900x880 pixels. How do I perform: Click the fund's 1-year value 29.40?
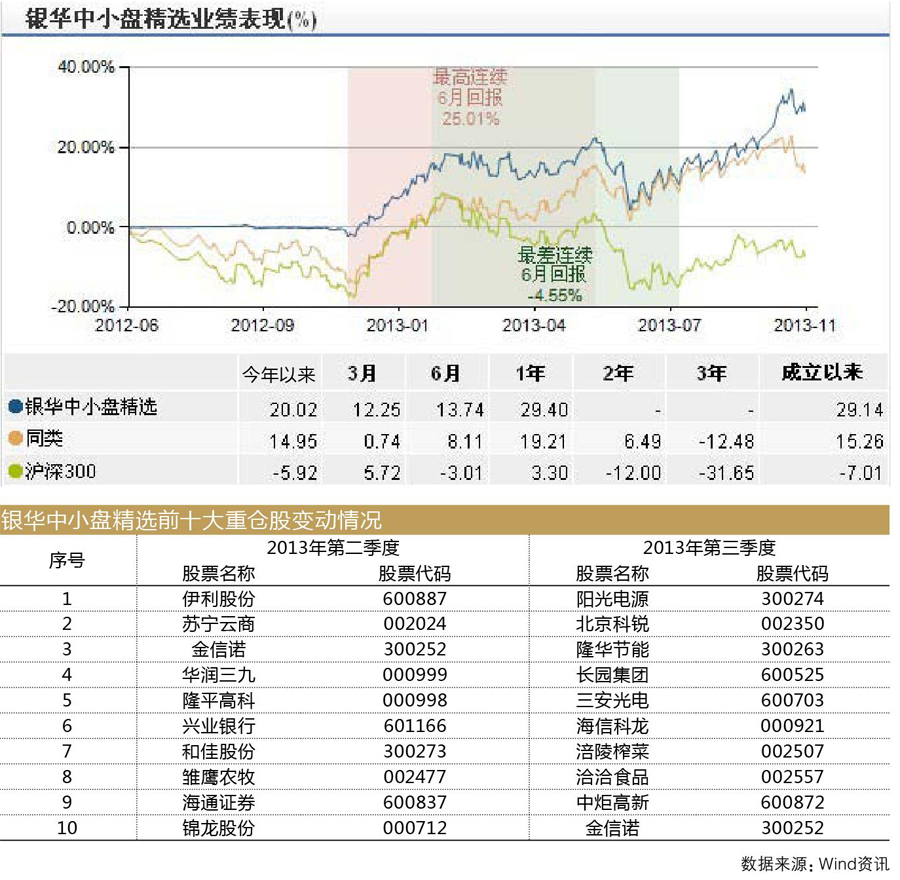[x=544, y=410]
